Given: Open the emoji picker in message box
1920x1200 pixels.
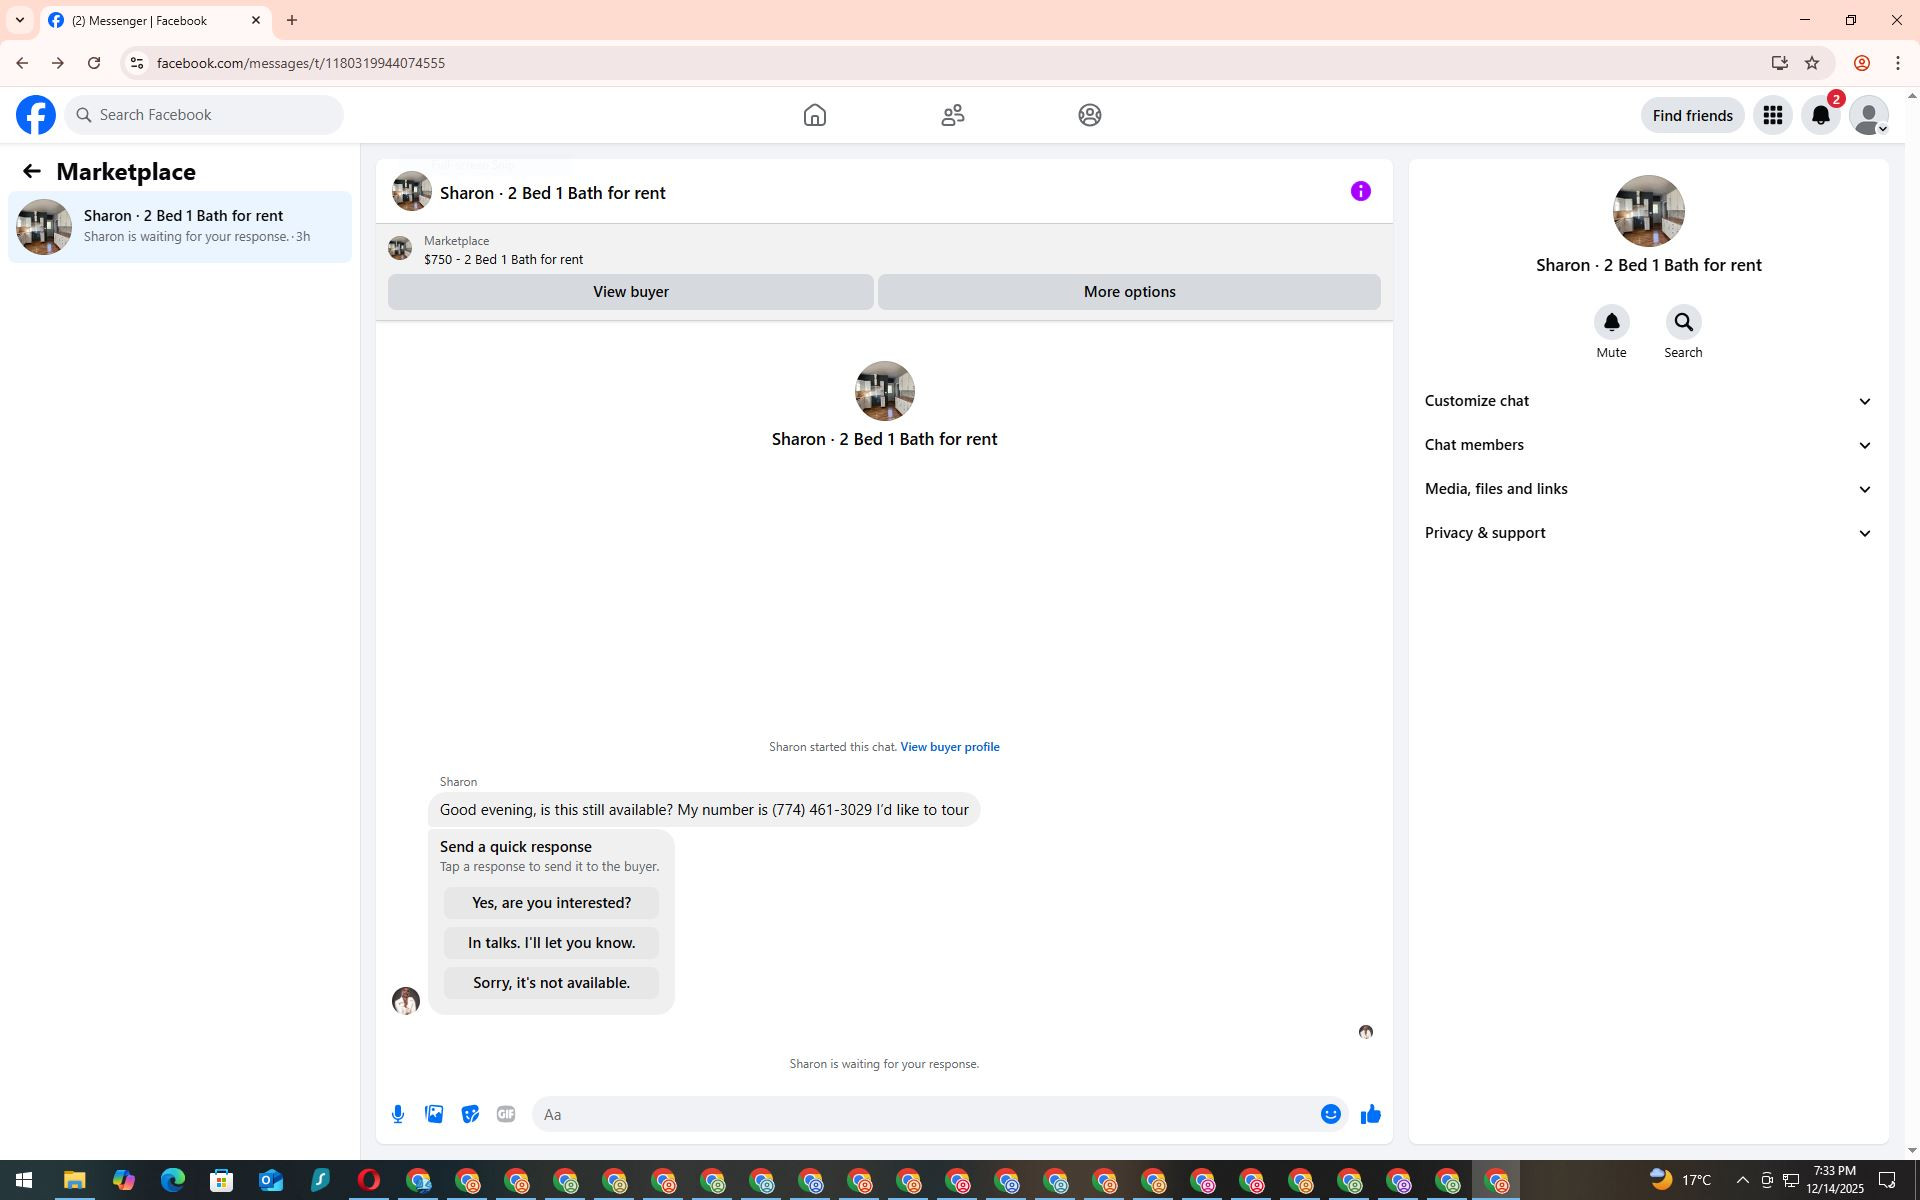Looking at the screenshot, I should click(1330, 1114).
